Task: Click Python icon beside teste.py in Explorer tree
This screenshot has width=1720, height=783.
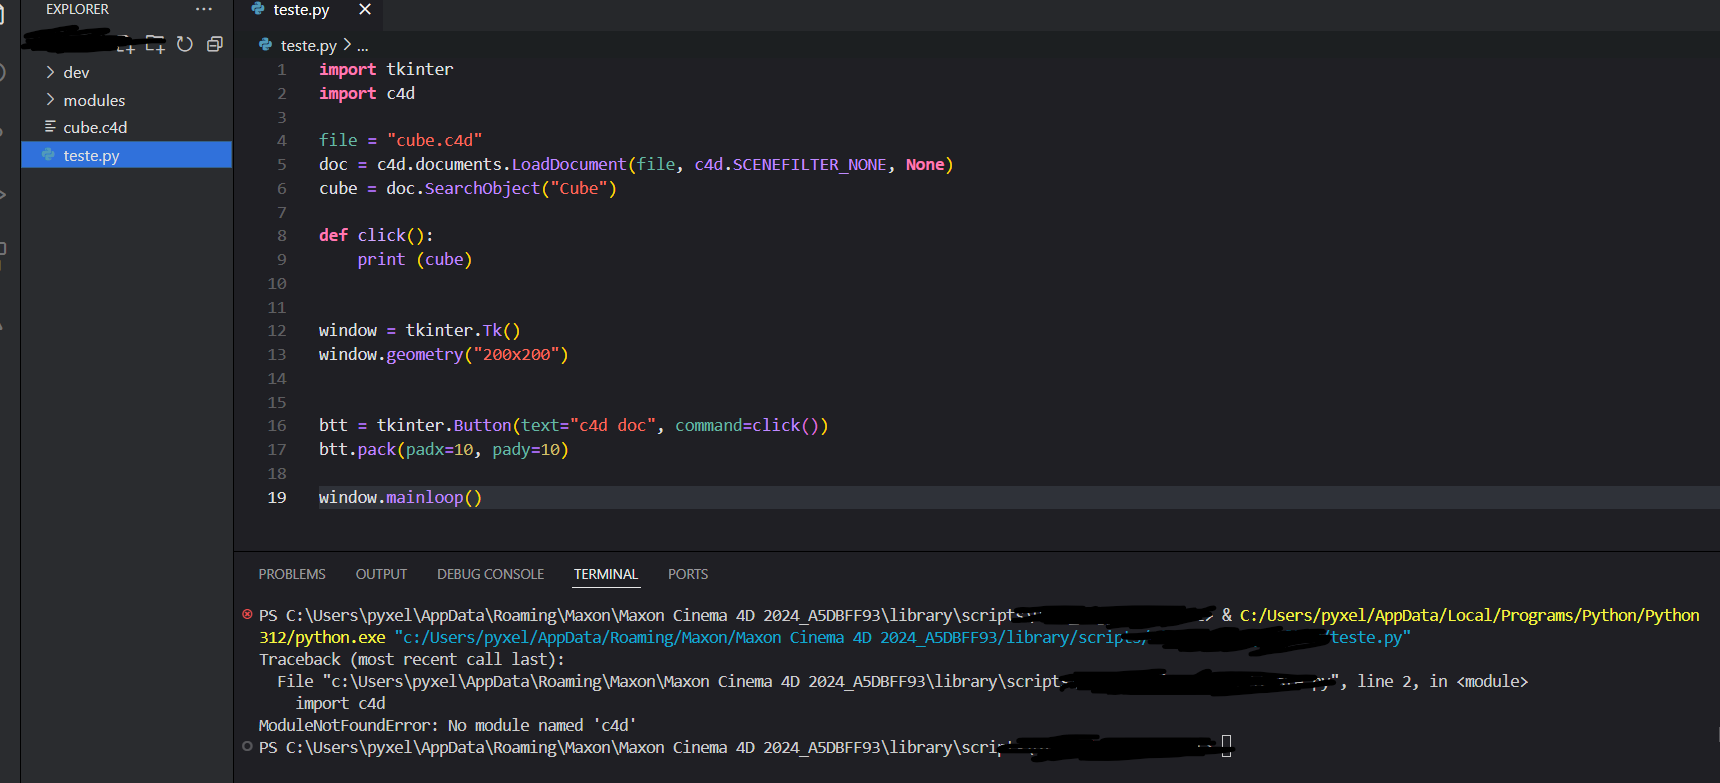Action: point(48,155)
